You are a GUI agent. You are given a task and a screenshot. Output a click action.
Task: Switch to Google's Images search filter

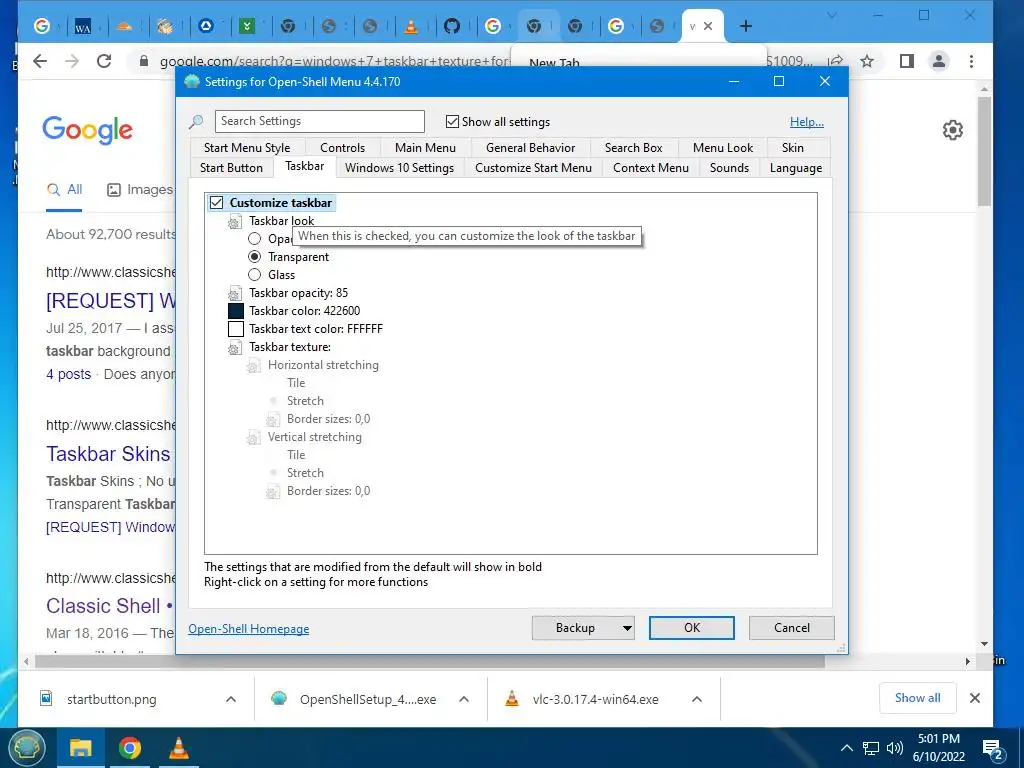[x=140, y=190]
